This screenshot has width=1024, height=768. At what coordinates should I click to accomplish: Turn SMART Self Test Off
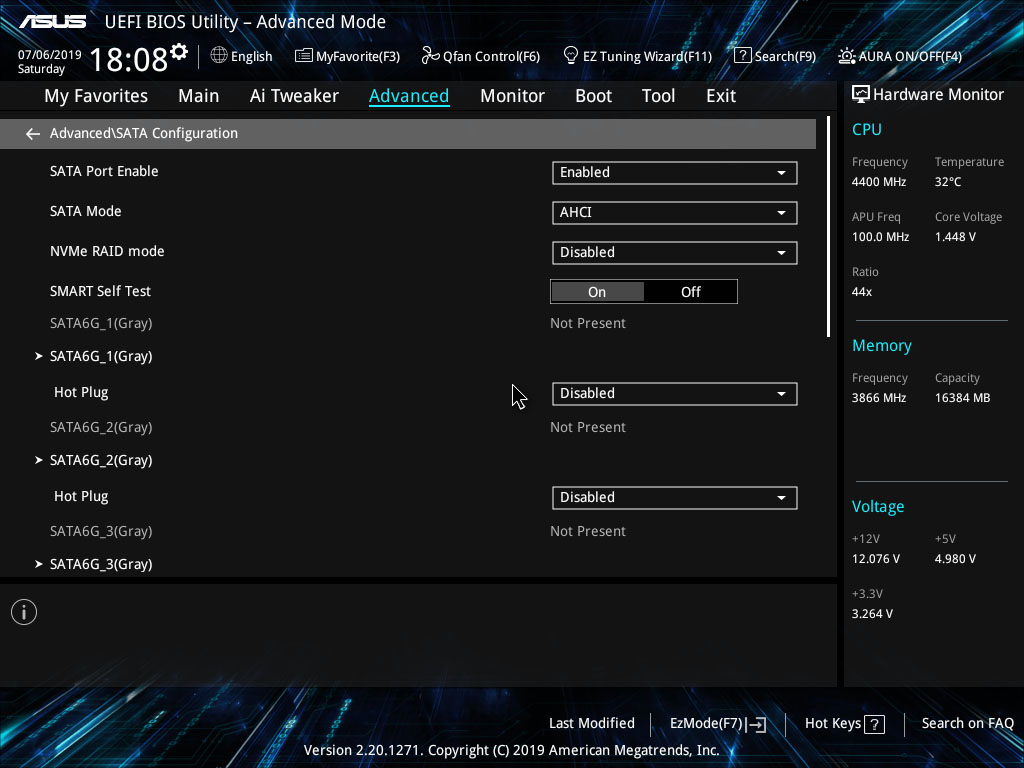coord(690,292)
